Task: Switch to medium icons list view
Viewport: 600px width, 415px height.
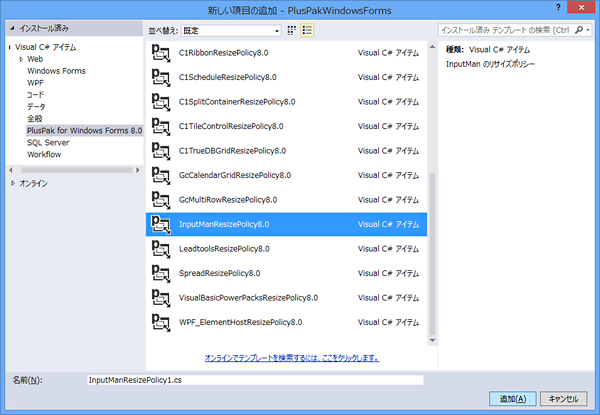Action: pos(307,30)
